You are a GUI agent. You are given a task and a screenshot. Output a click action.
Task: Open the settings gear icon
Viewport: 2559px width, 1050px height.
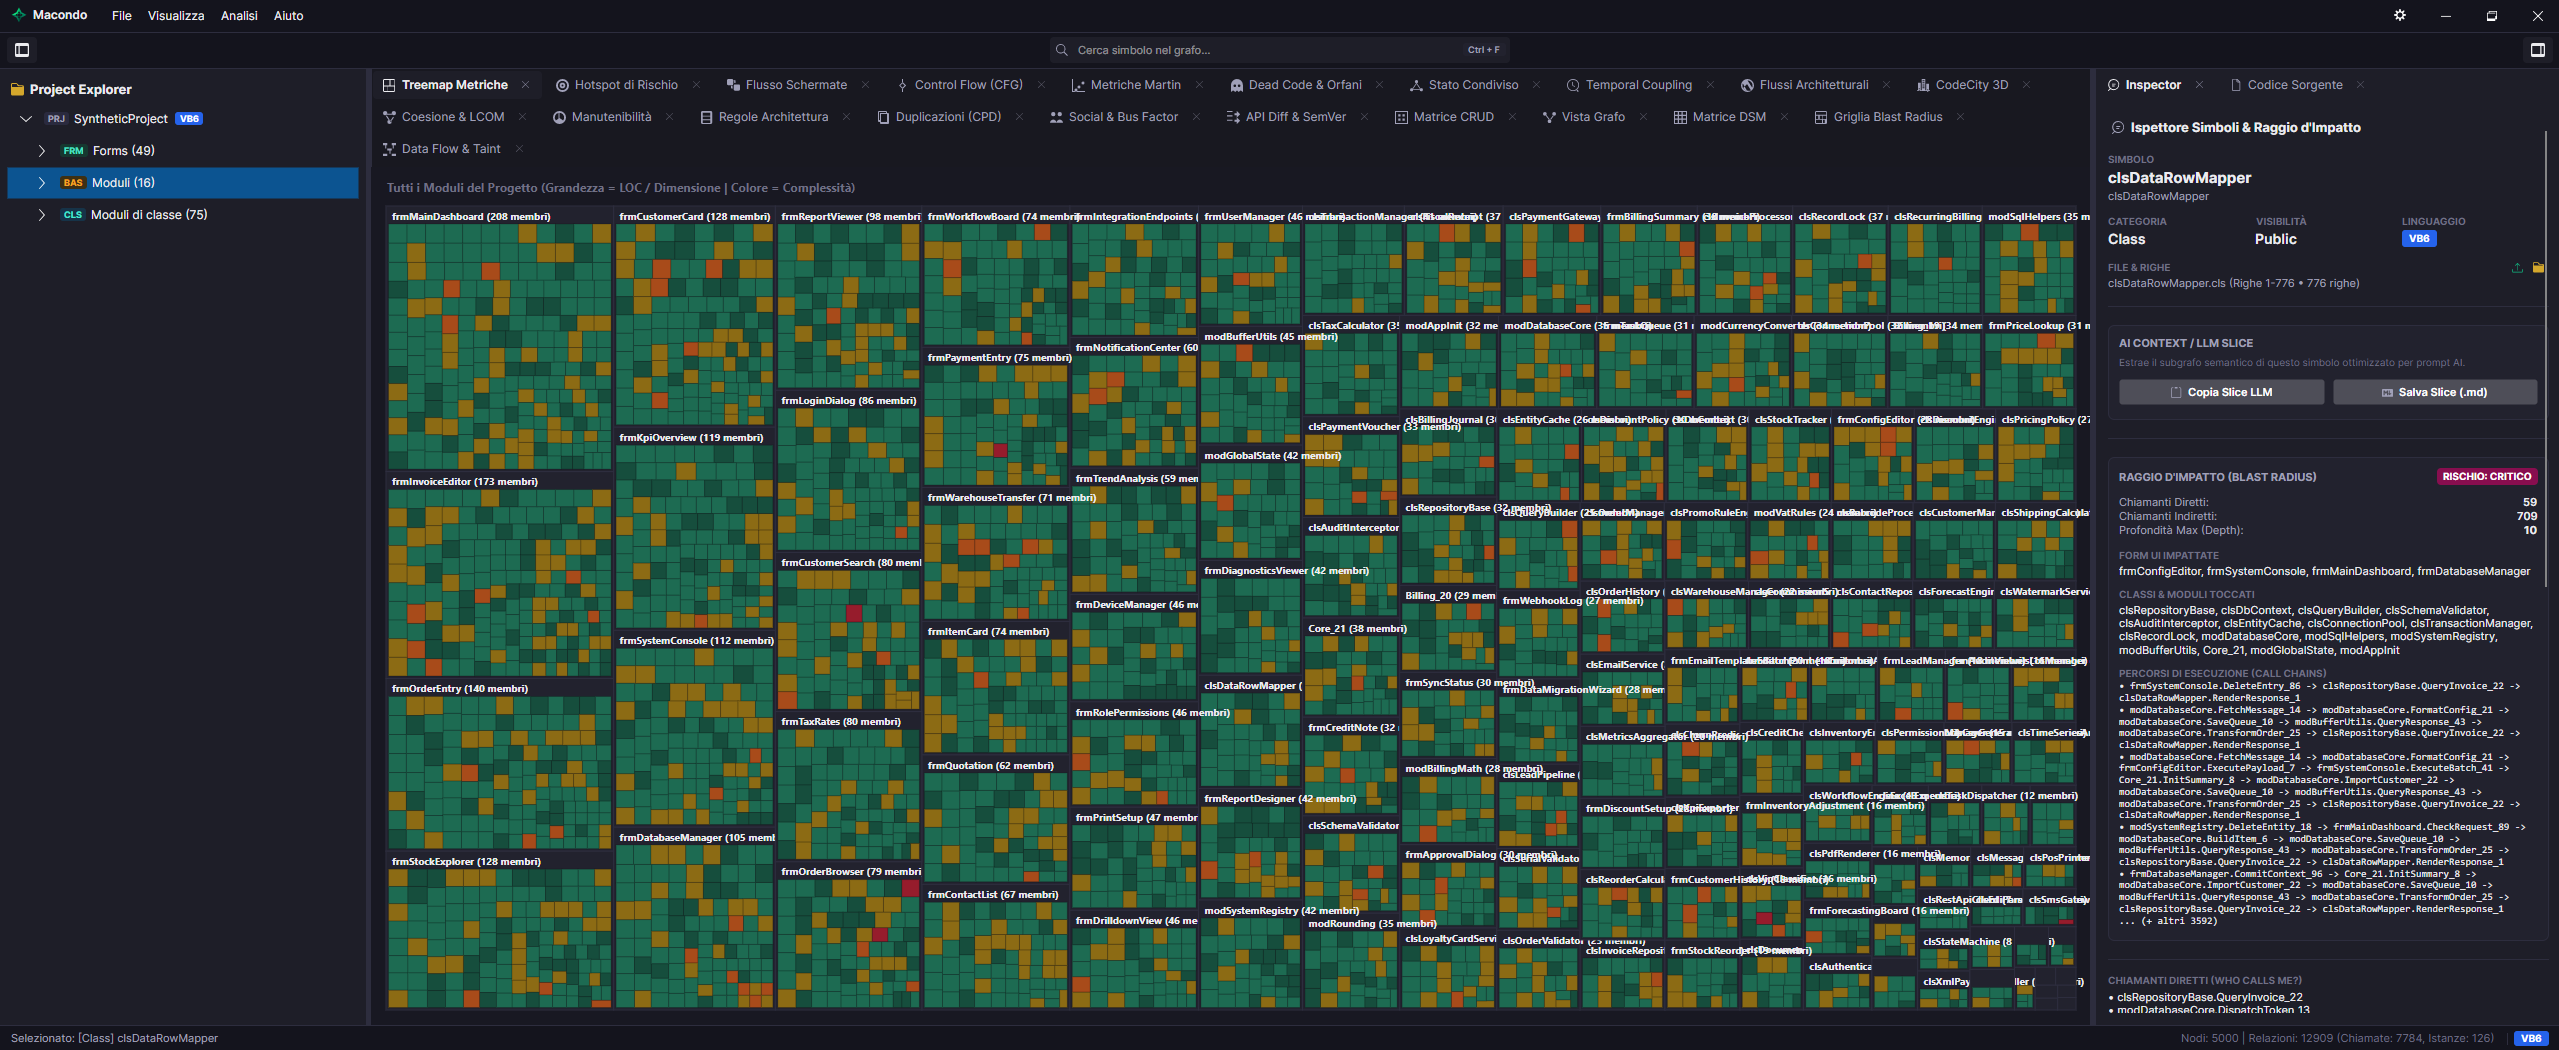2400,15
